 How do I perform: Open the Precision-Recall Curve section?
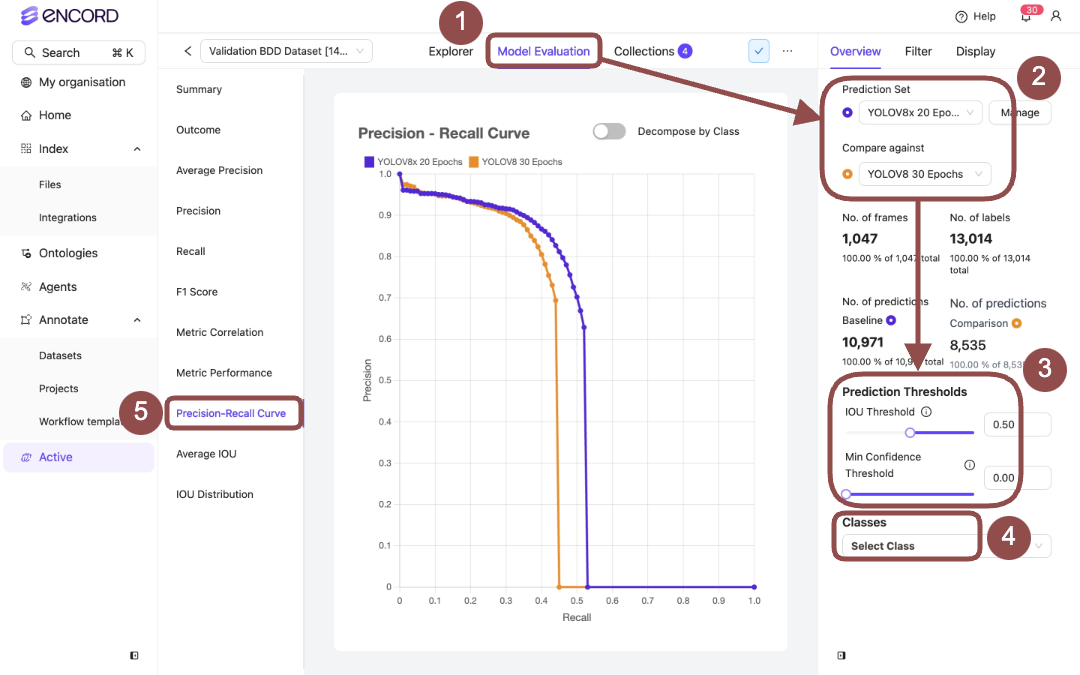pos(231,413)
